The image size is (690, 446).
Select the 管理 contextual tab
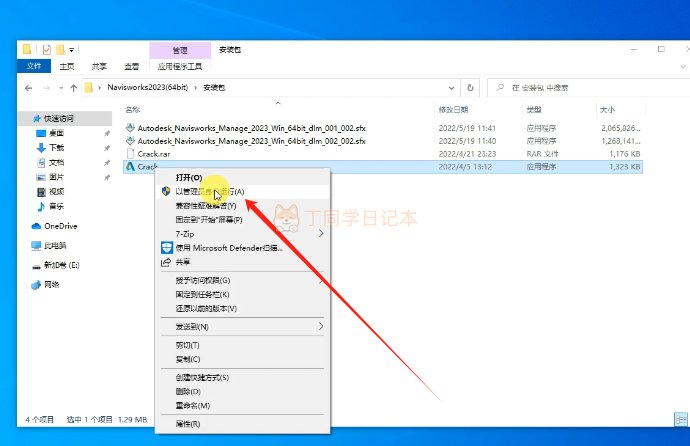point(180,50)
